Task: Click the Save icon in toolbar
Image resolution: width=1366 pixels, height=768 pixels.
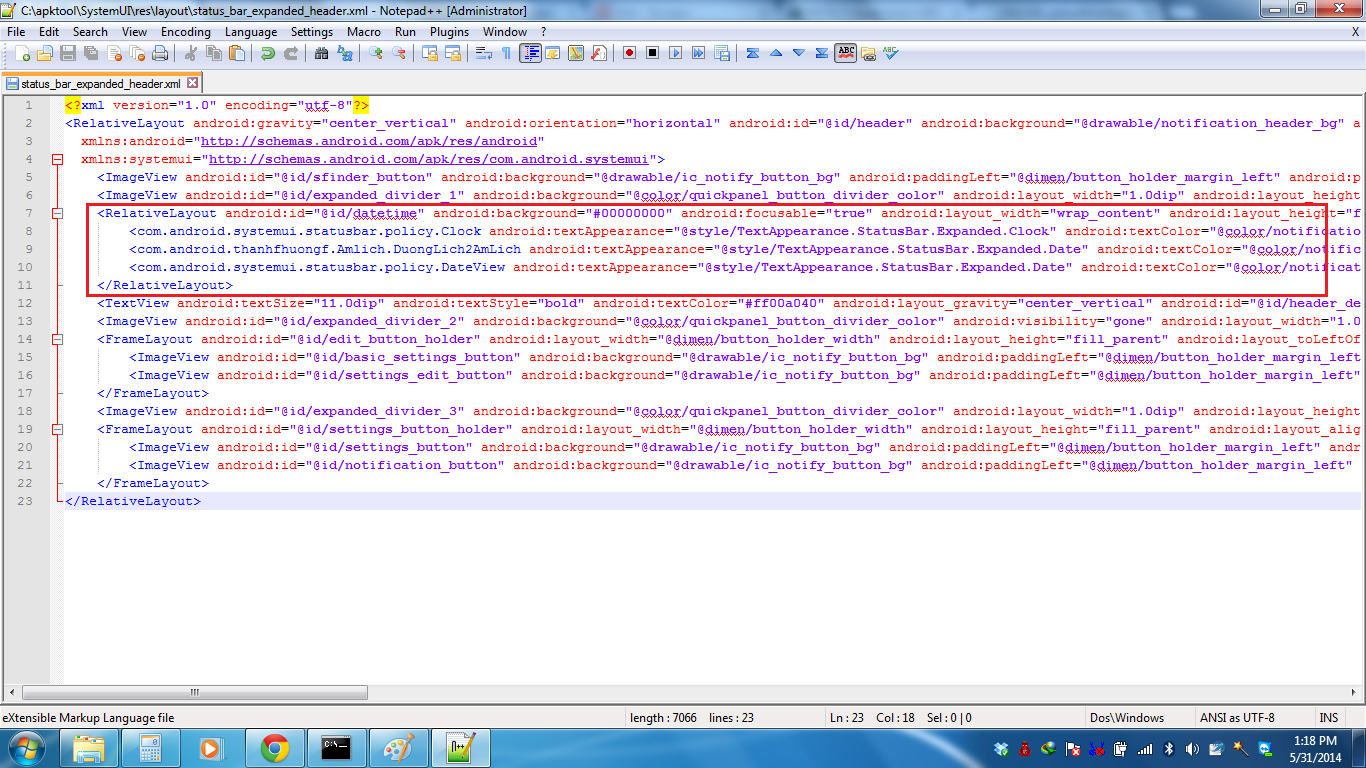Action: click(68, 53)
